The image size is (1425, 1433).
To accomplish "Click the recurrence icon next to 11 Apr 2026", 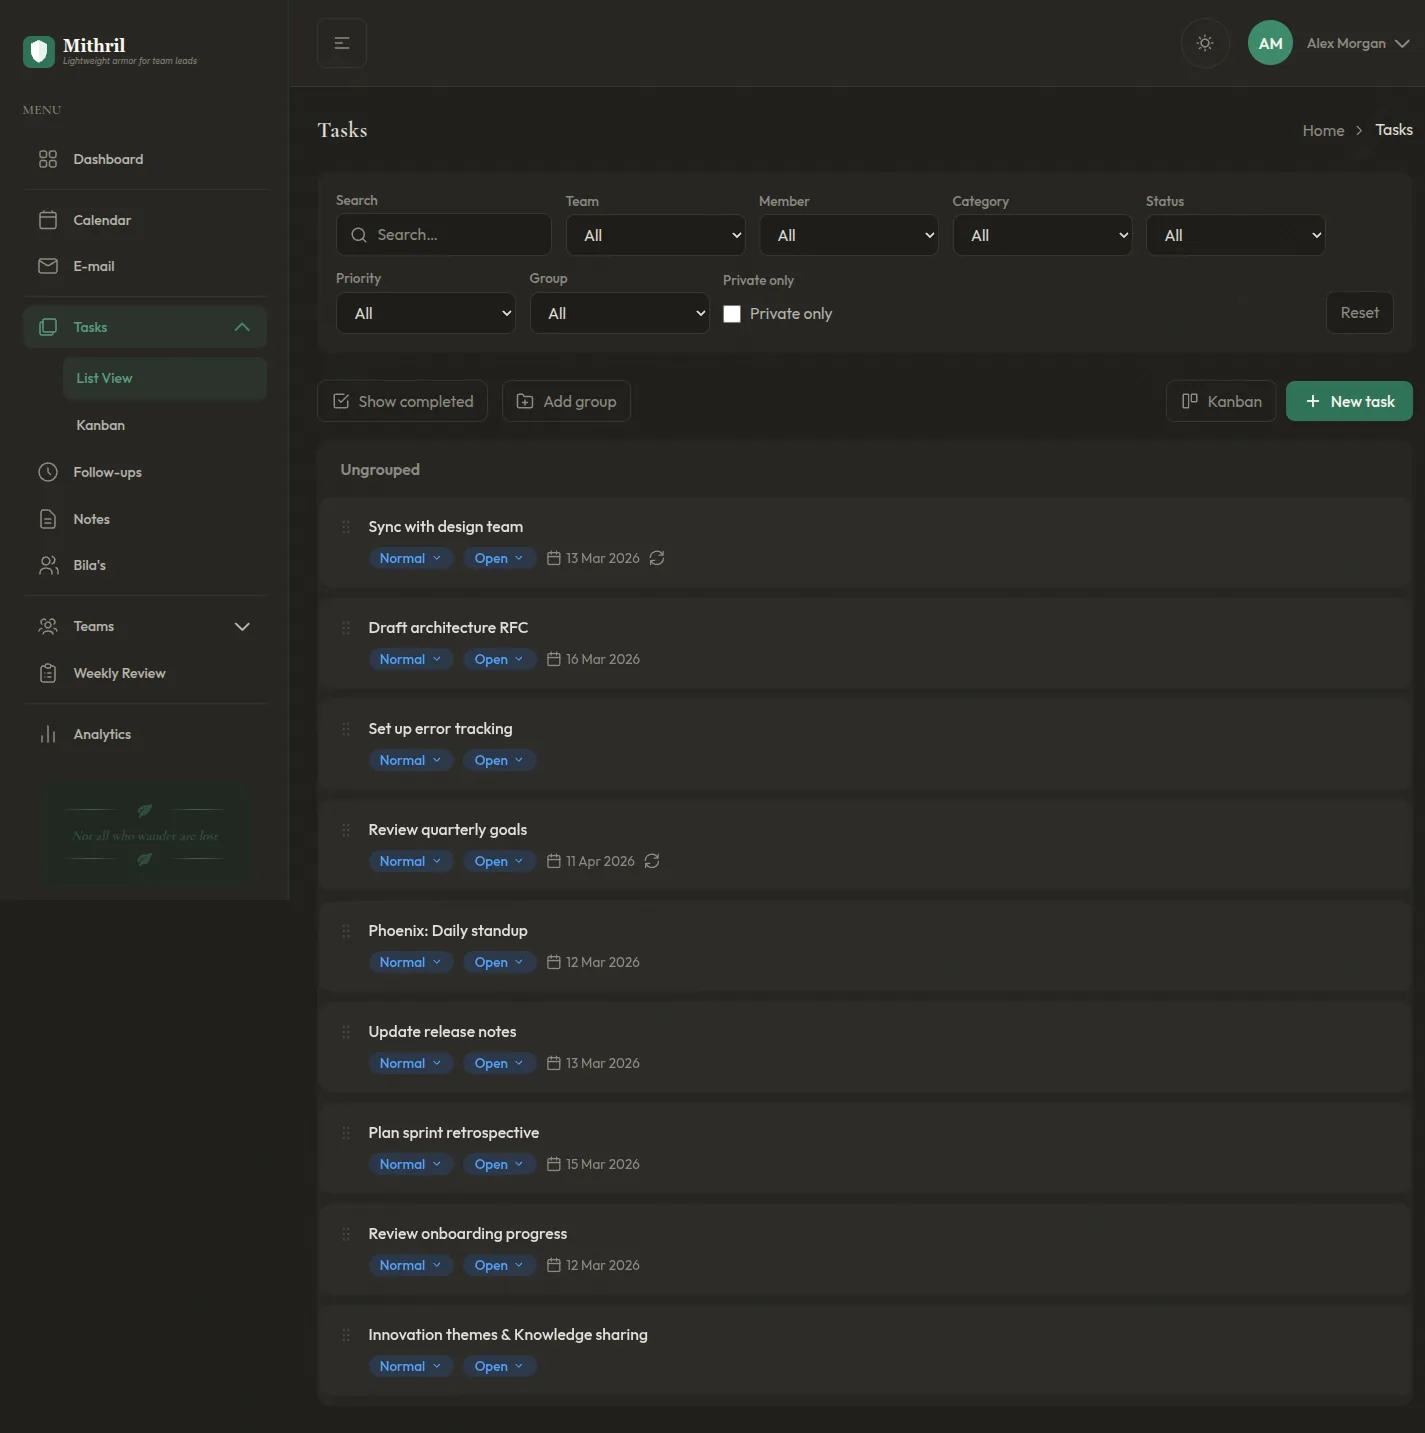I will coord(652,861).
